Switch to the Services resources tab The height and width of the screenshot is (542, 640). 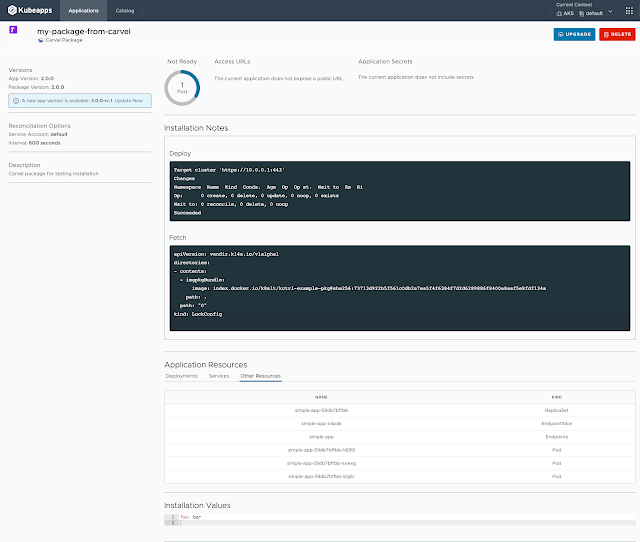tap(218, 376)
